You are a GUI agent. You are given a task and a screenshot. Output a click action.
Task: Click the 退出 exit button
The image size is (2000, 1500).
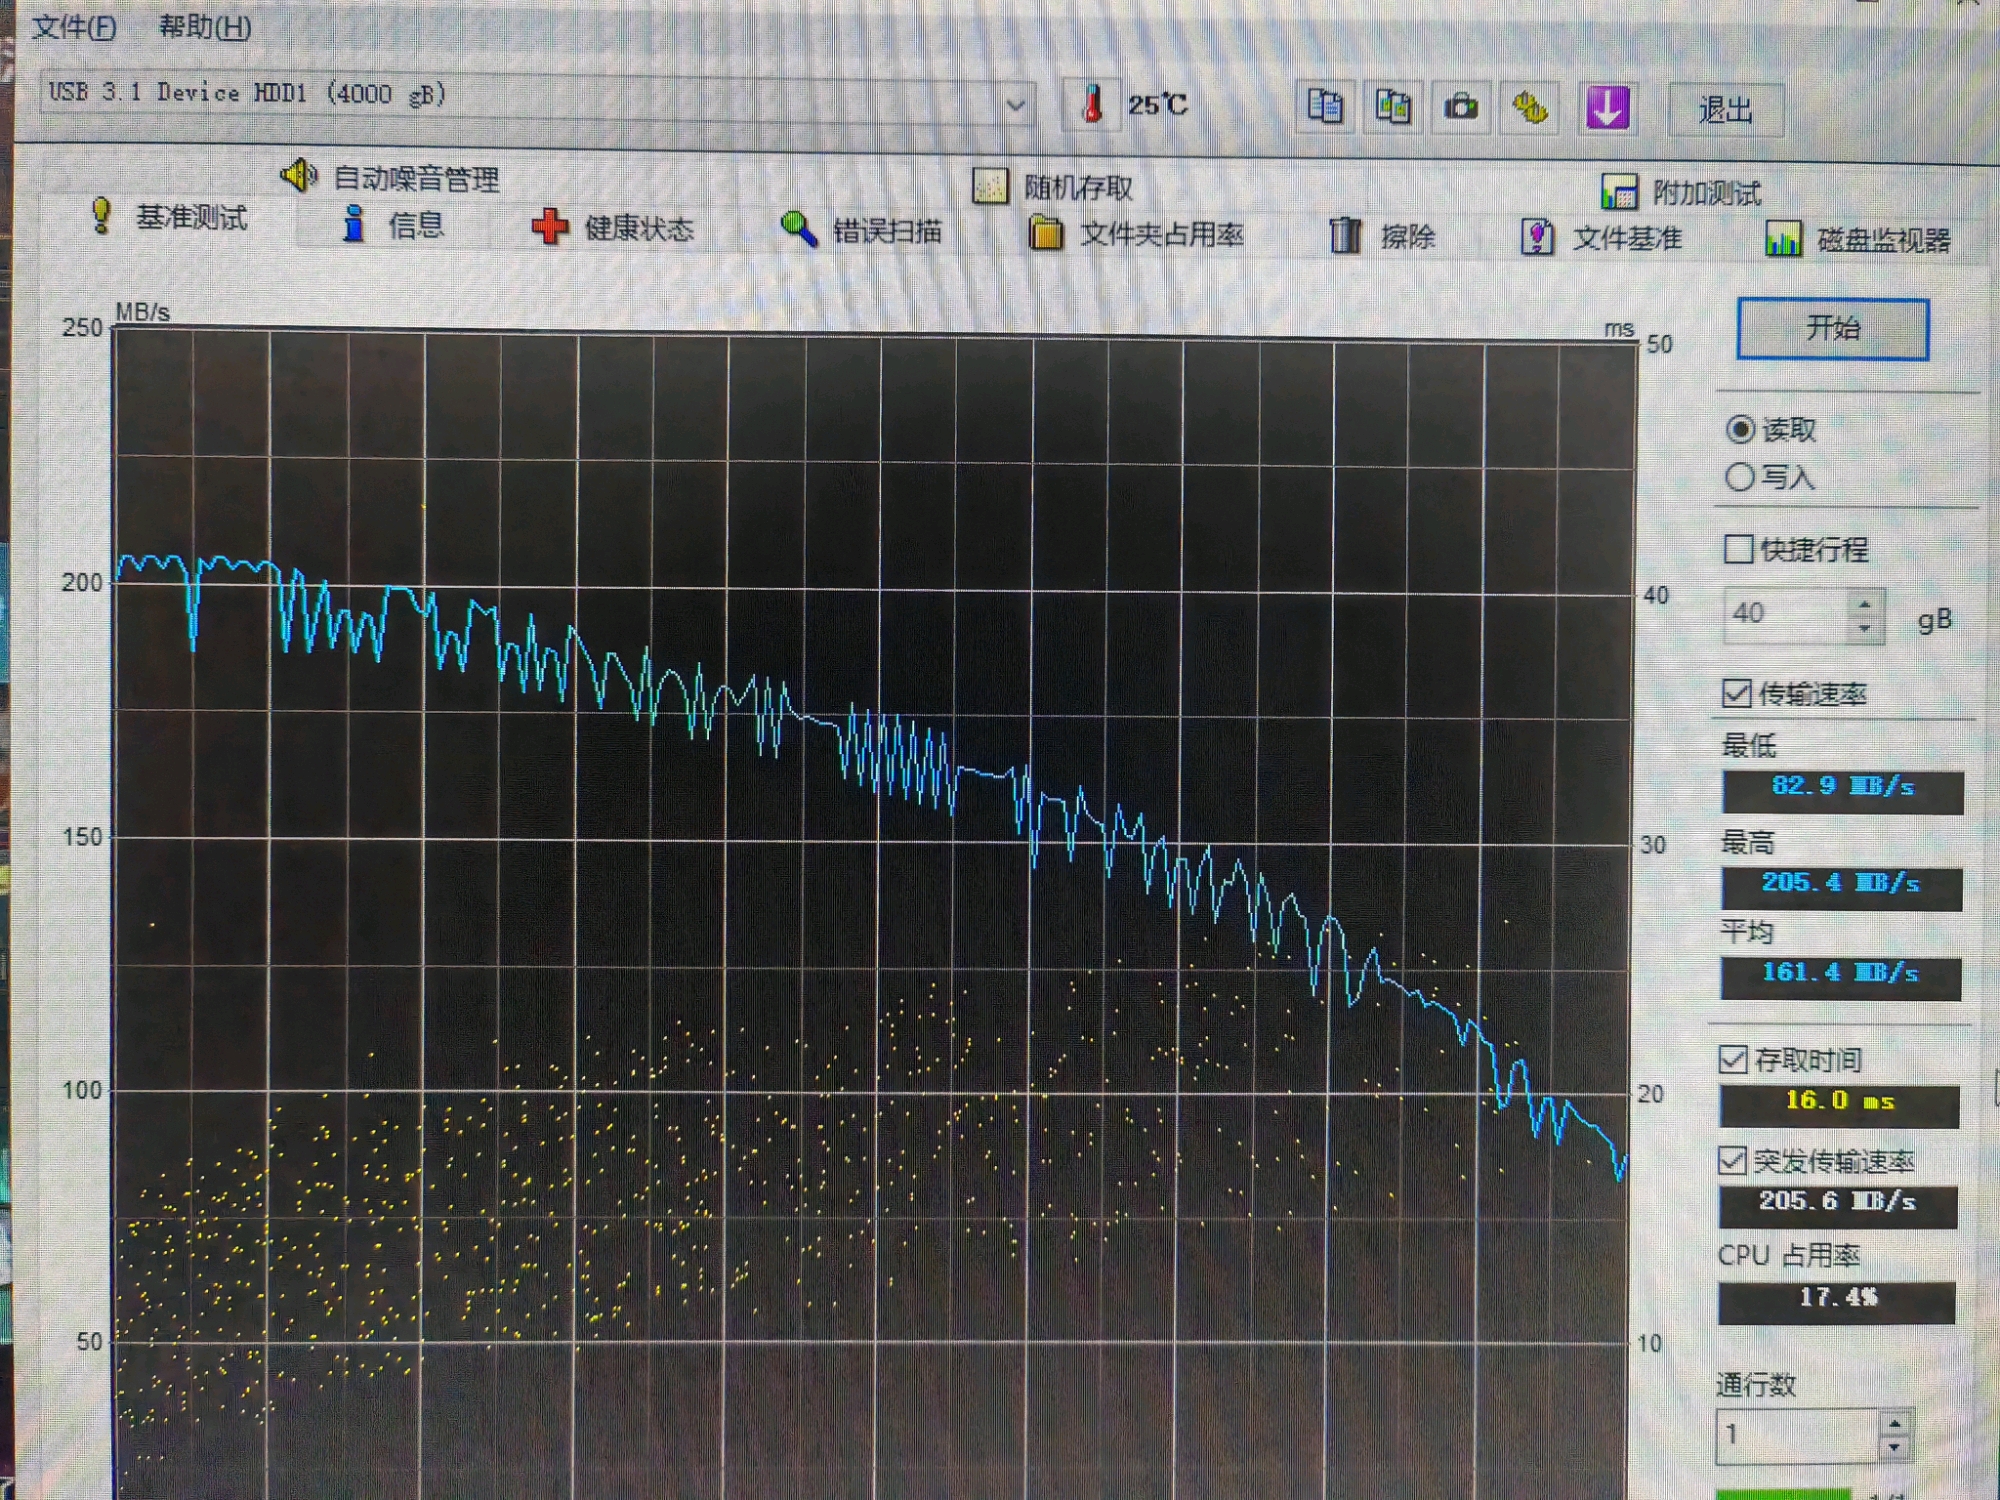click(1726, 109)
